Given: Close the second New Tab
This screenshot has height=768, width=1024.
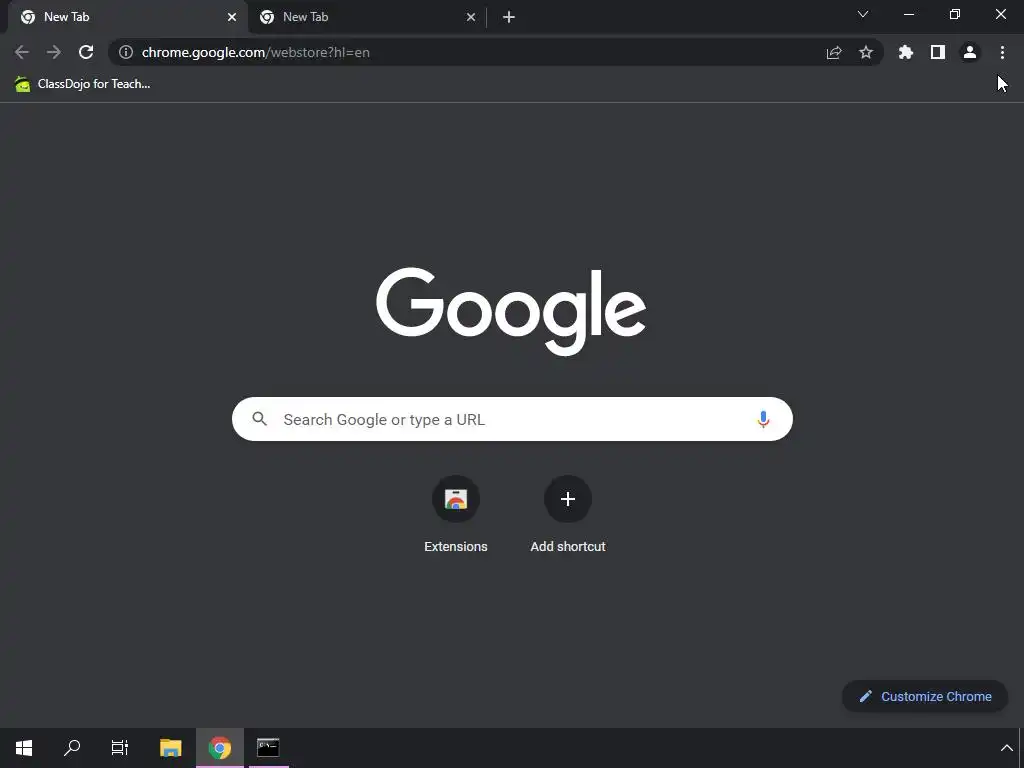Looking at the screenshot, I should 471,17.
